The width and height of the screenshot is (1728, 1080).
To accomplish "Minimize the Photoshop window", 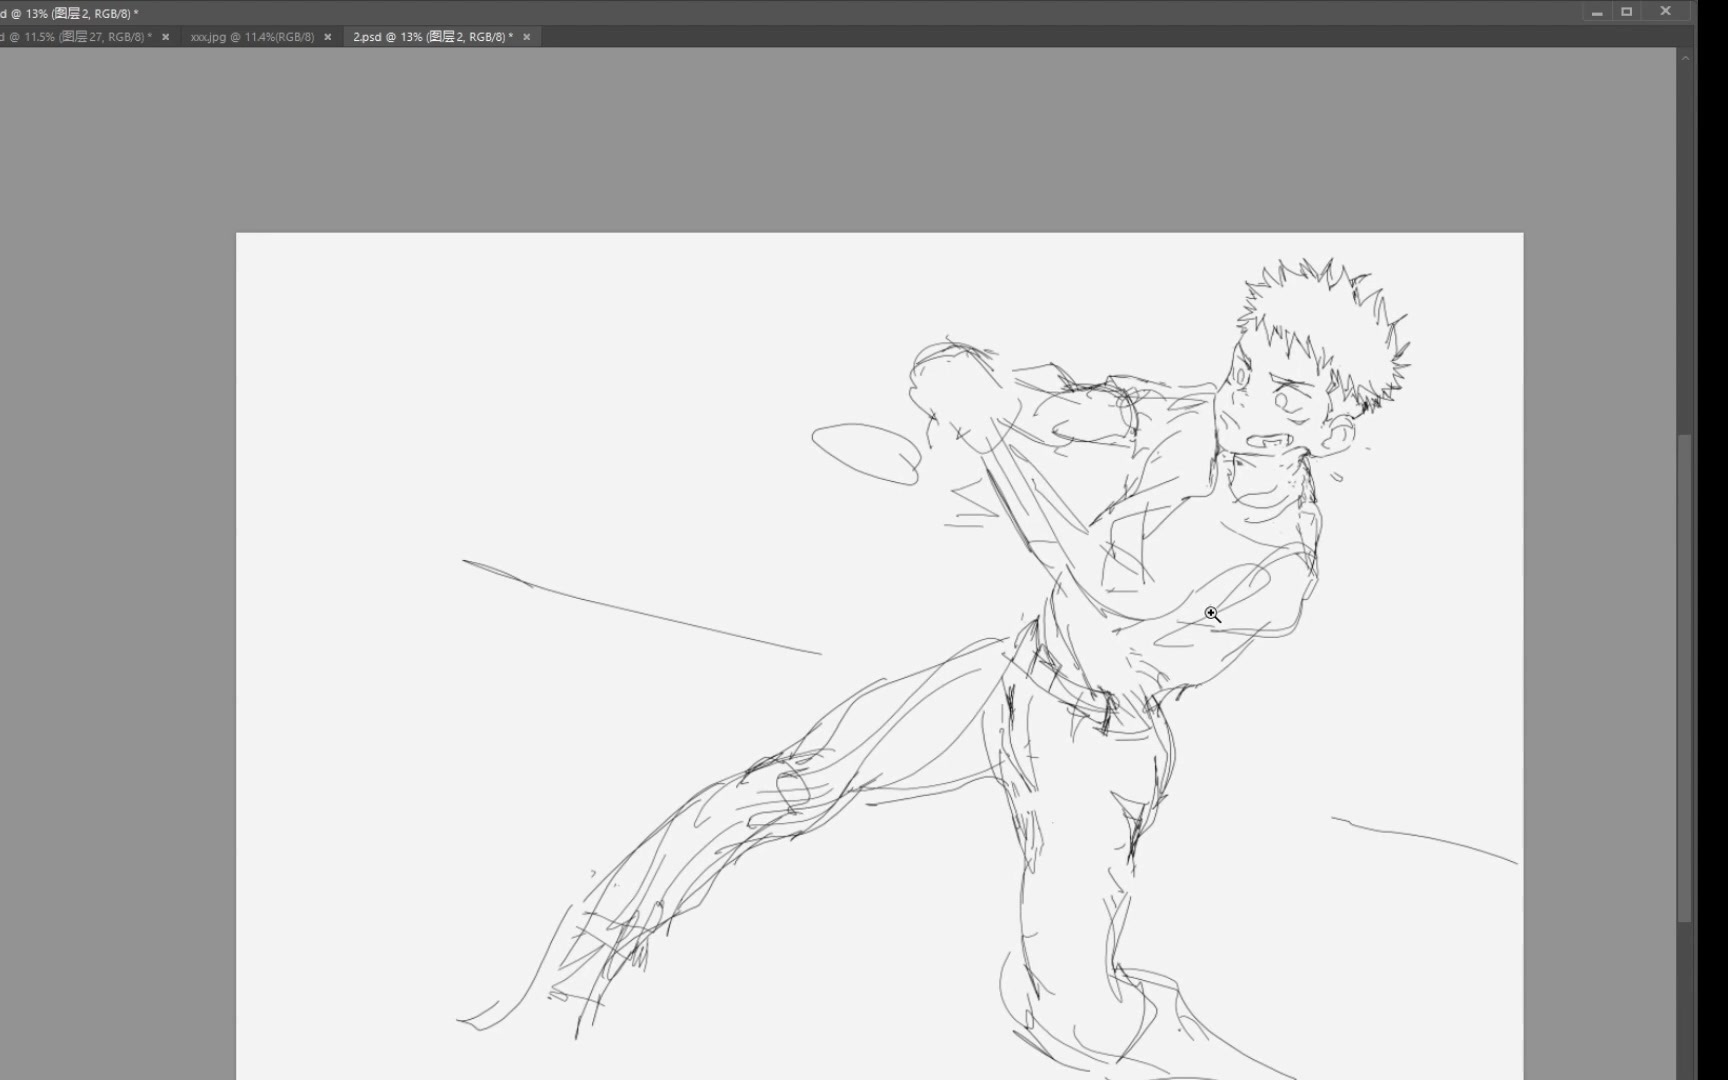I will pyautogui.click(x=1597, y=12).
